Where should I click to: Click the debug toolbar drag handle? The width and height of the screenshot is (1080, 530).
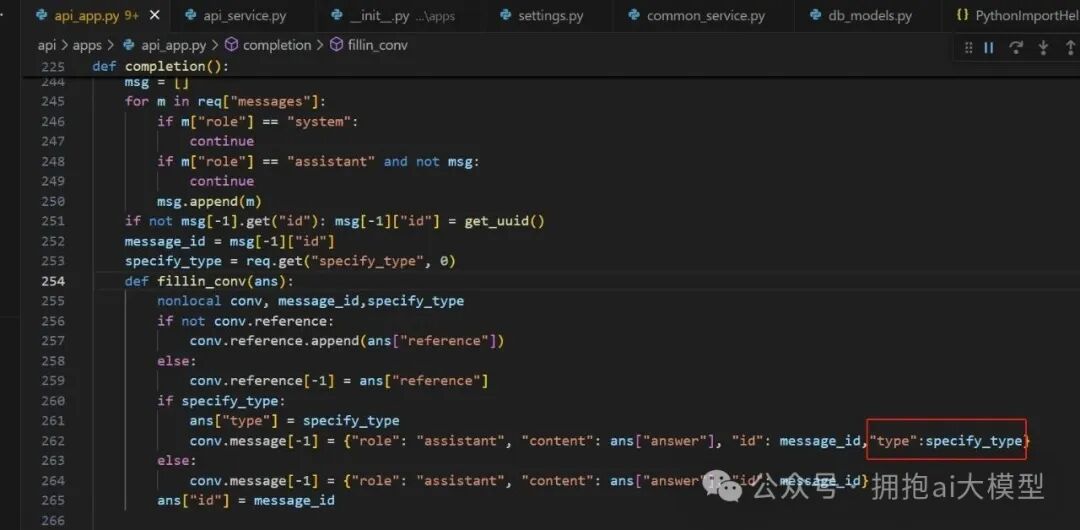(x=968, y=48)
